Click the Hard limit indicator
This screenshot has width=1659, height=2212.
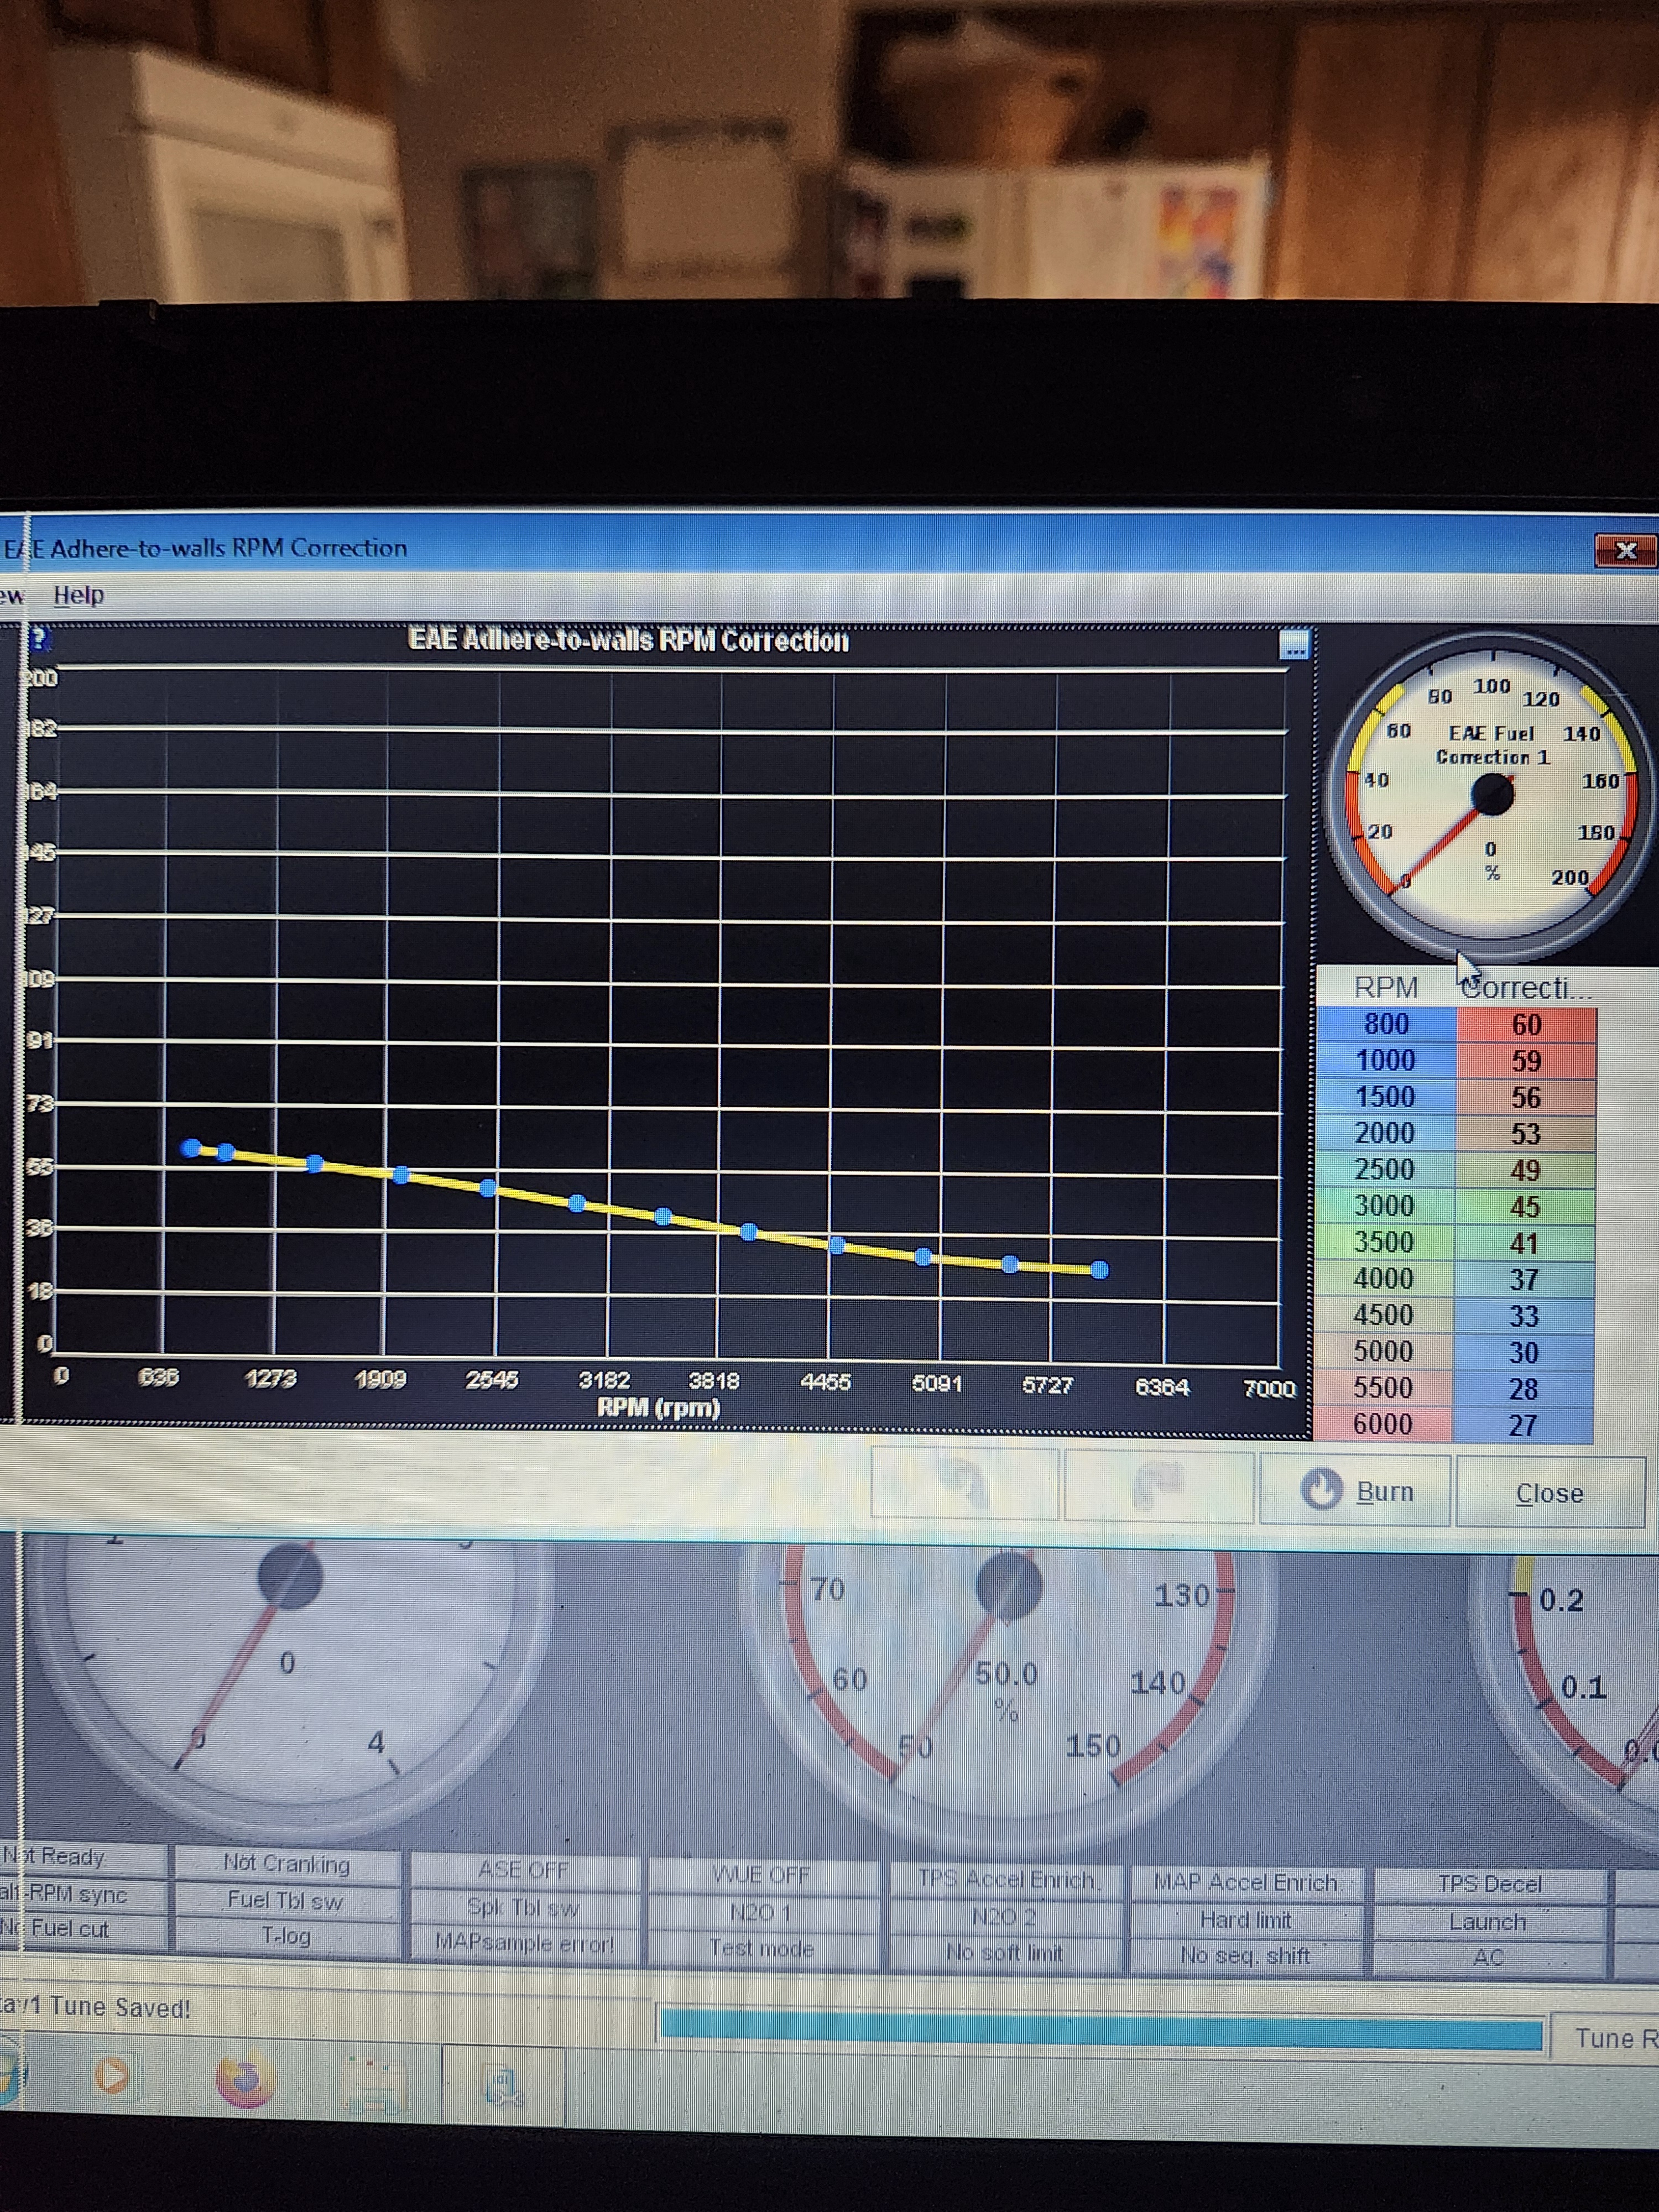click(1246, 1920)
